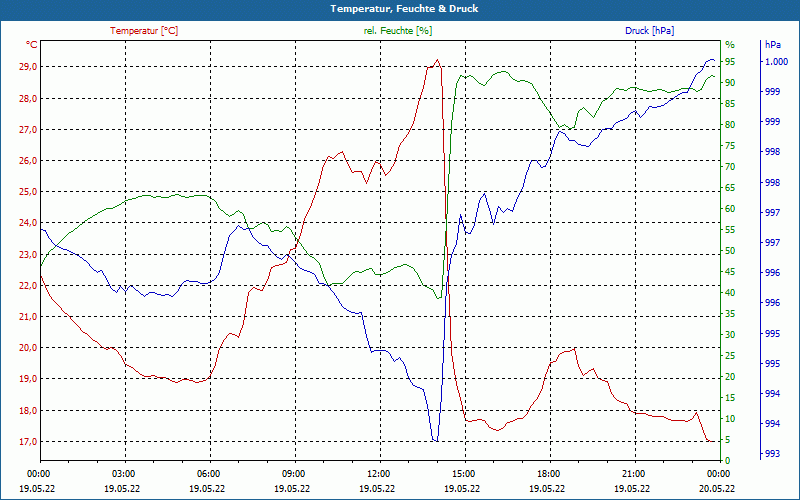Click the 19.05.22 date under 12:00
The width and height of the screenshot is (800, 500).
(377, 489)
